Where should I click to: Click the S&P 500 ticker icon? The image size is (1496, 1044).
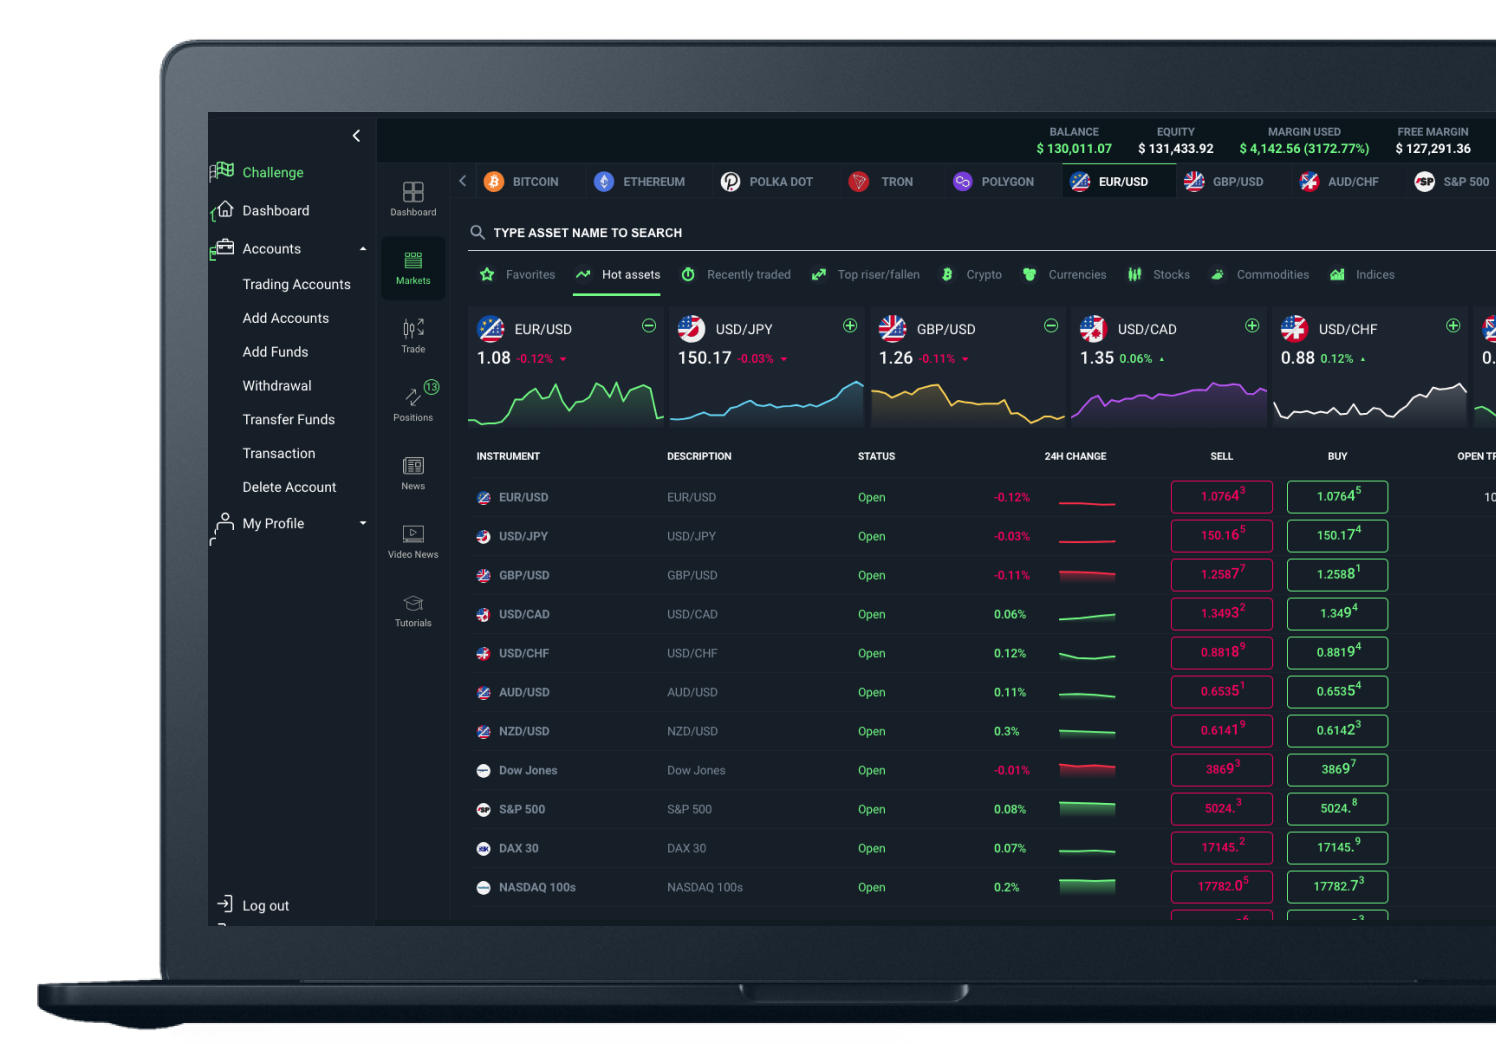tap(1425, 181)
